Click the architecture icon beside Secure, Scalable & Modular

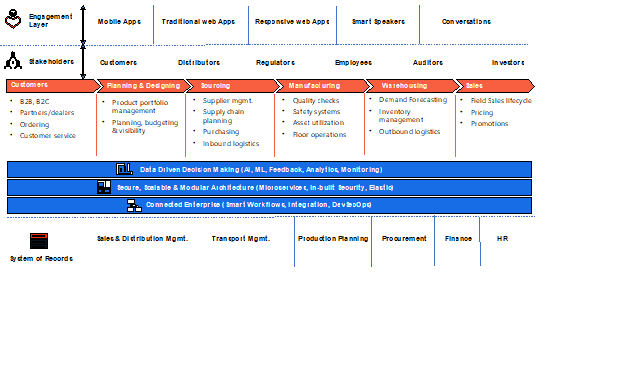104,187
